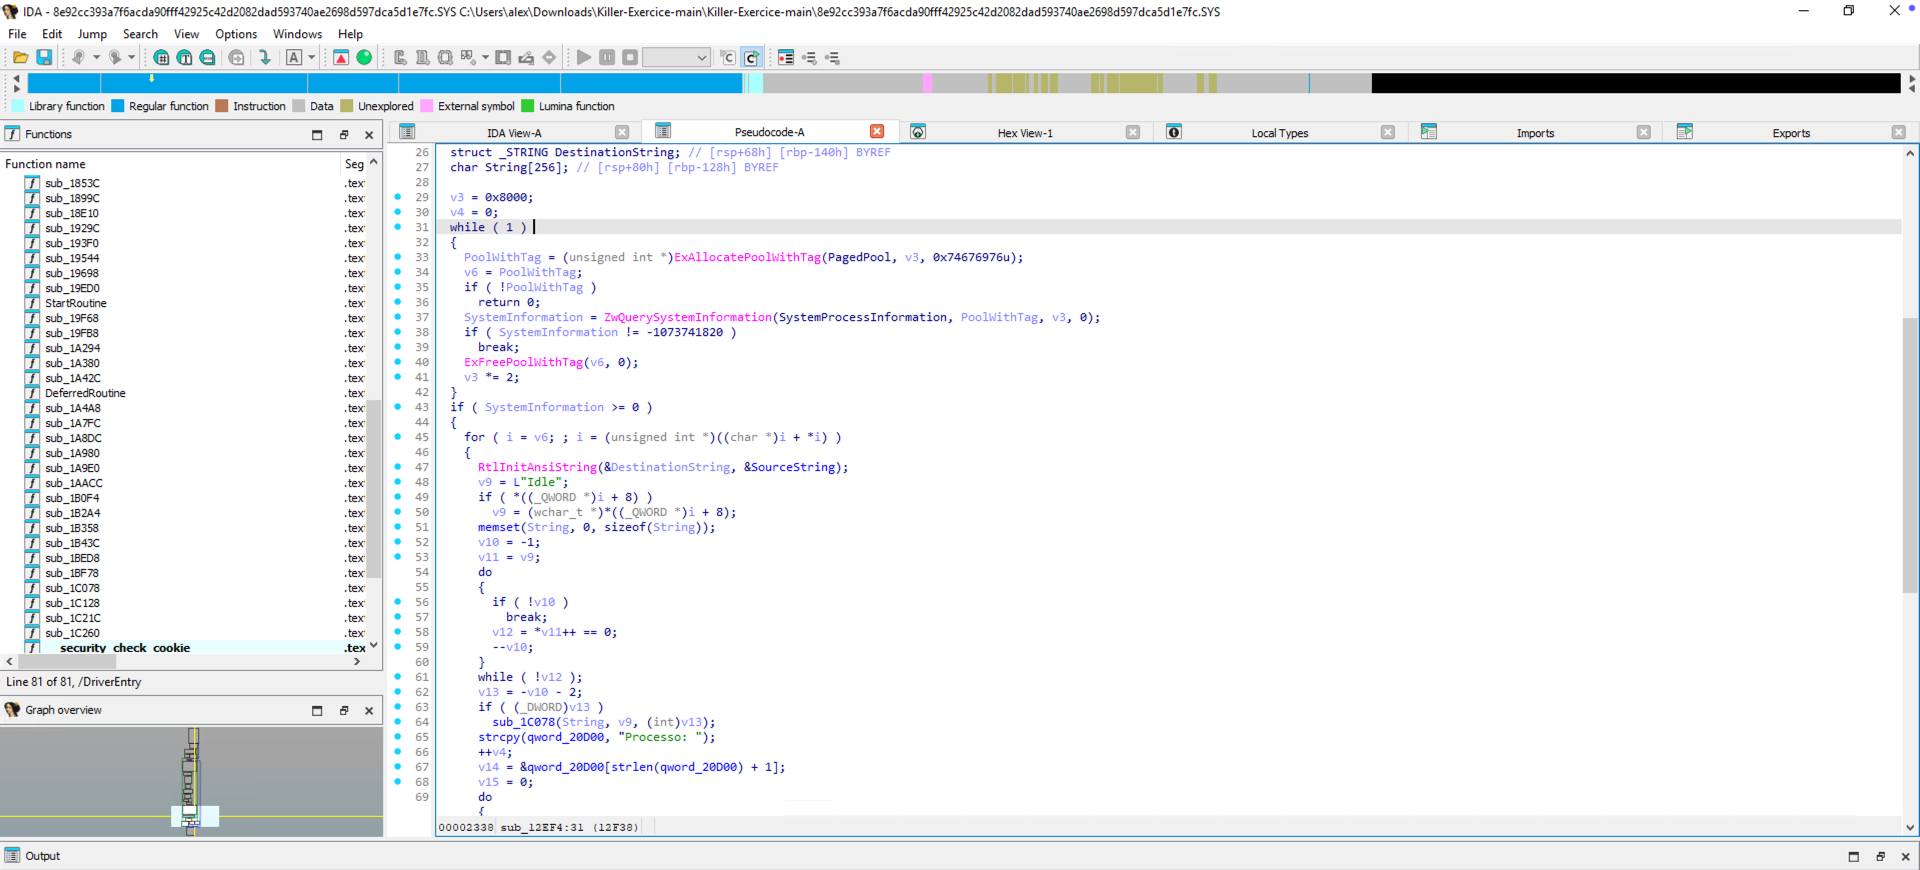Click the Exports tab icon
1920x870 pixels.
point(1685,132)
